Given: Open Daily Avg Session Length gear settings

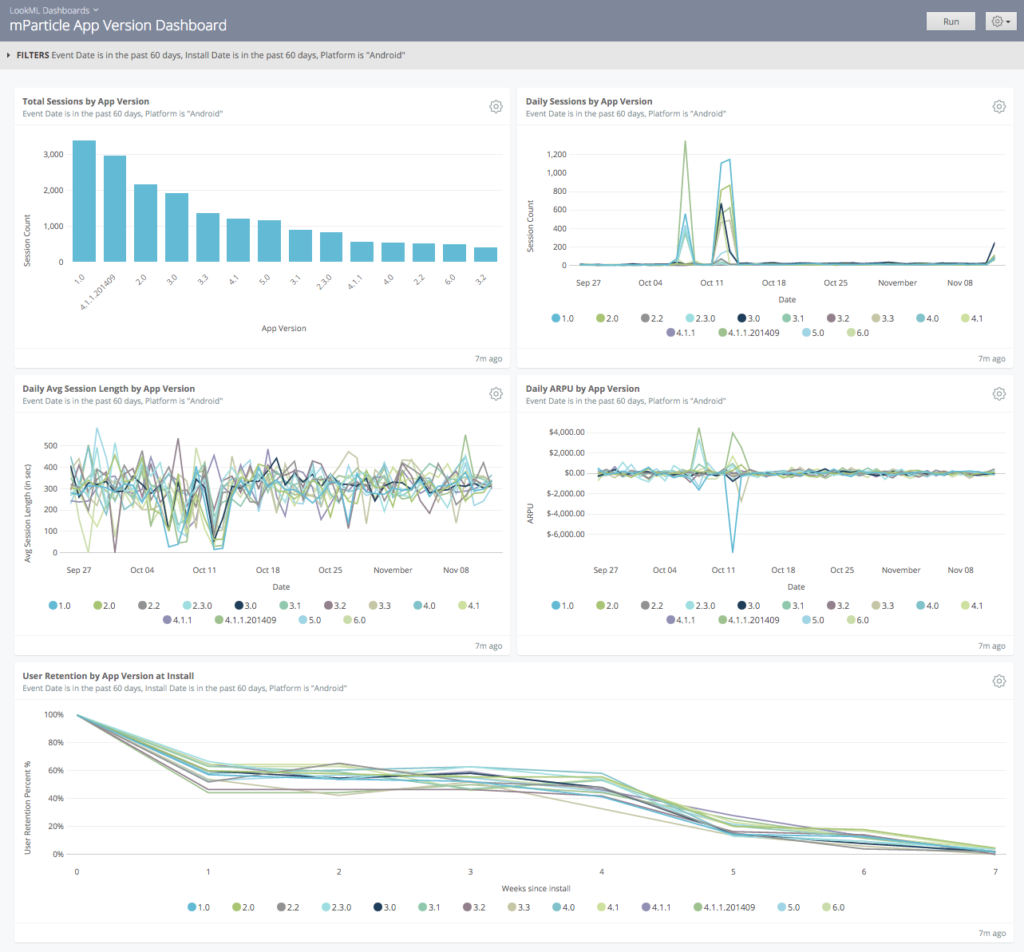Looking at the screenshot, I should click(x=496, y=394).
